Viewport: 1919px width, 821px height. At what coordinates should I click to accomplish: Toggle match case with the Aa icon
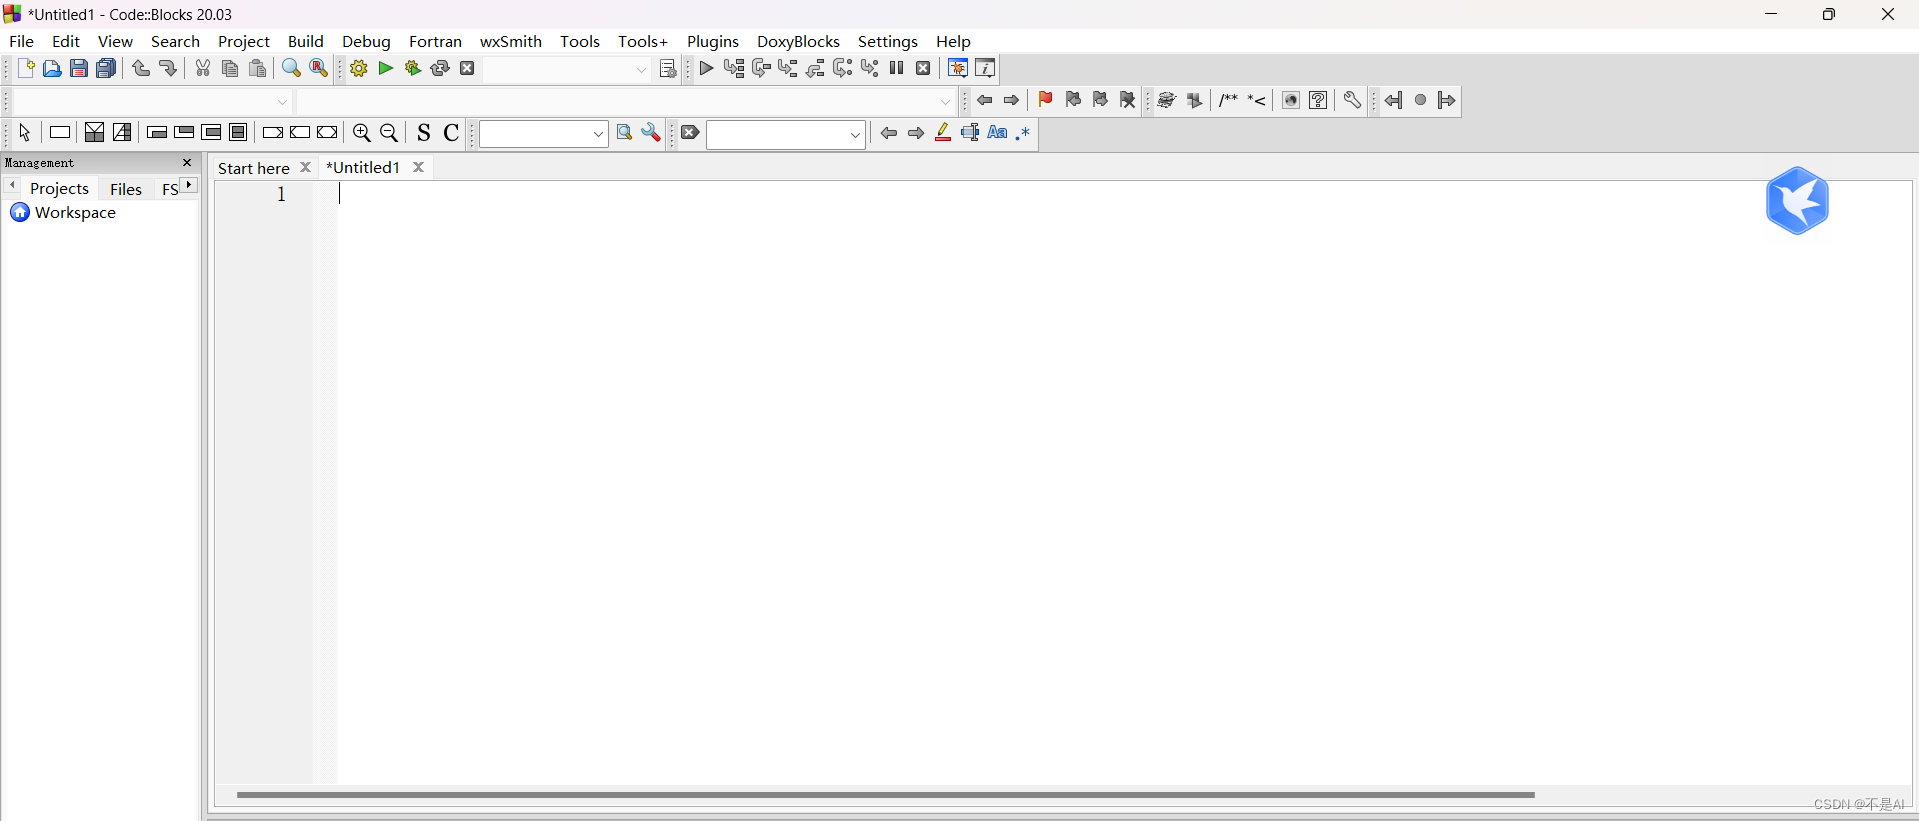tap(998, 133)
